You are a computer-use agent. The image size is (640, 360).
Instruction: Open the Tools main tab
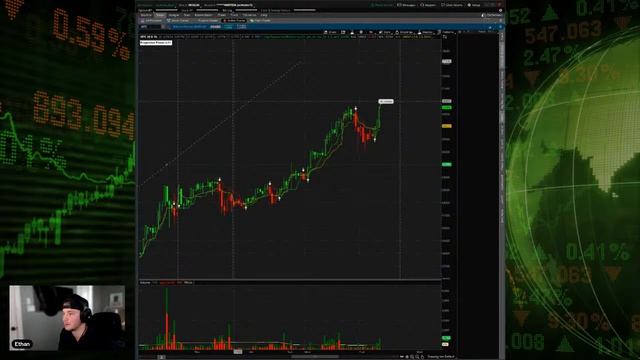pos(234,15)
